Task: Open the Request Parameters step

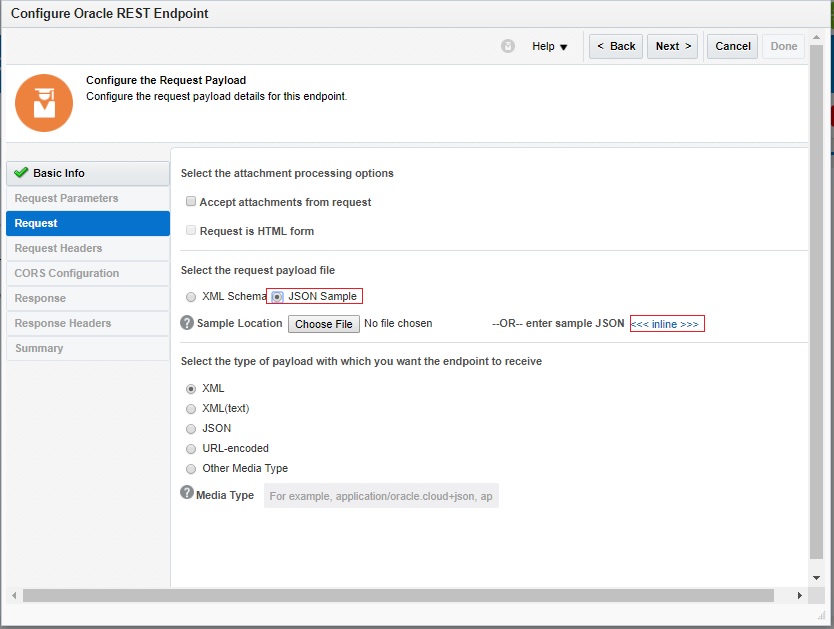Action: [x=88, y=198]
